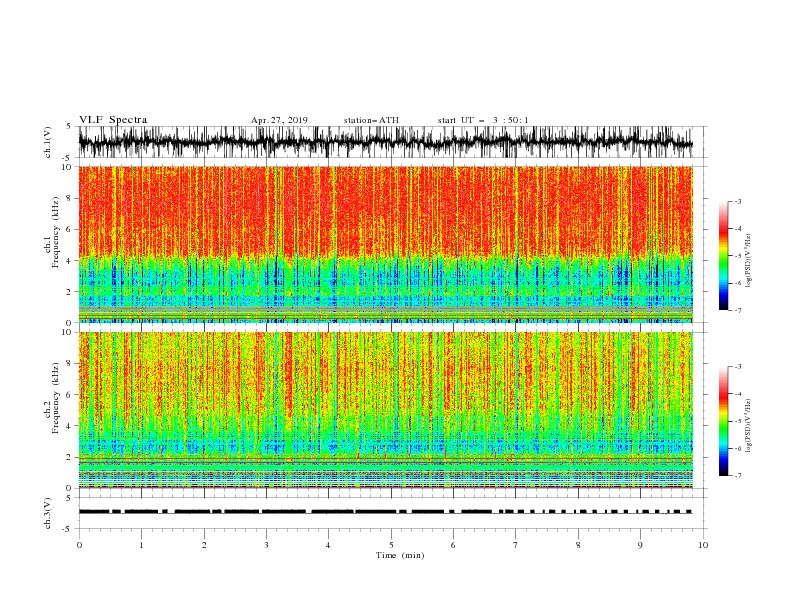Click the "8" kHz tick of ch.2 spectrogram
The width and height of the screenshot is (792, 612).
[70, 363]
